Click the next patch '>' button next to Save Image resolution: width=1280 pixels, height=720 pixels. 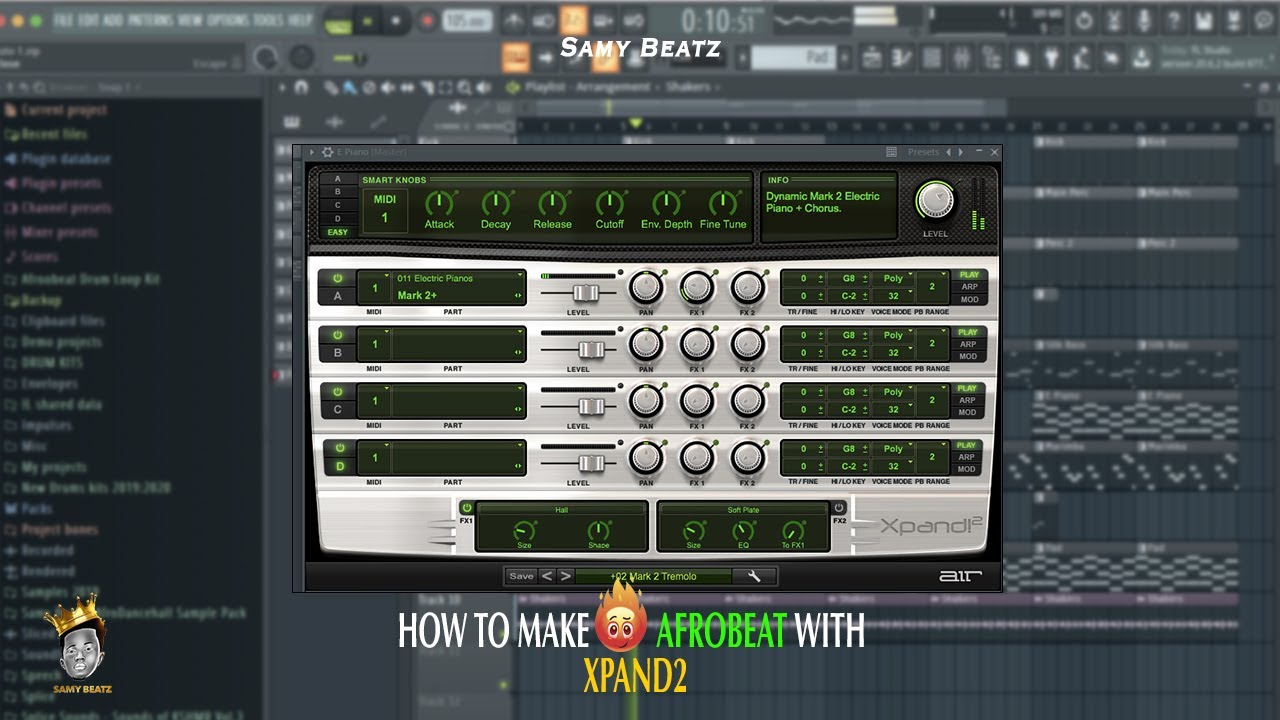point(565,576)
